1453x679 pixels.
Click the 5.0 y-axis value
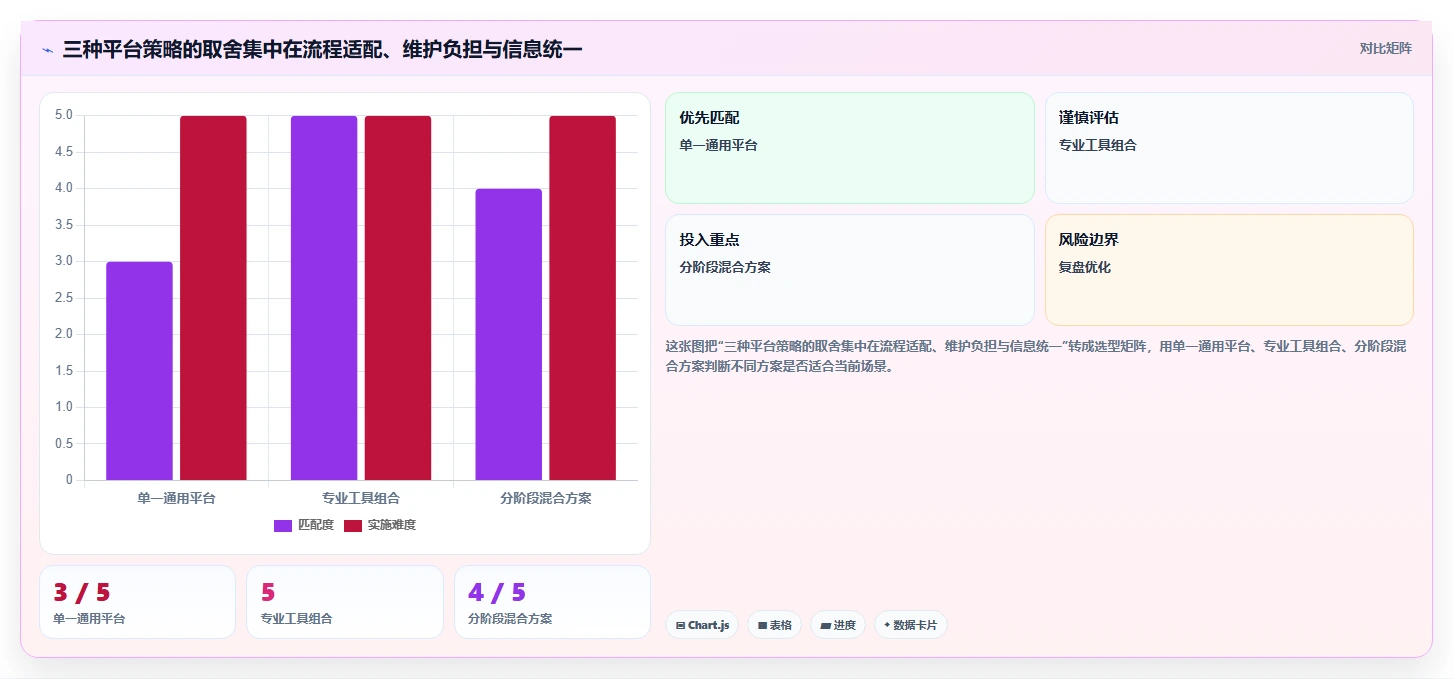pyautogui.click(x=63, y=115)
